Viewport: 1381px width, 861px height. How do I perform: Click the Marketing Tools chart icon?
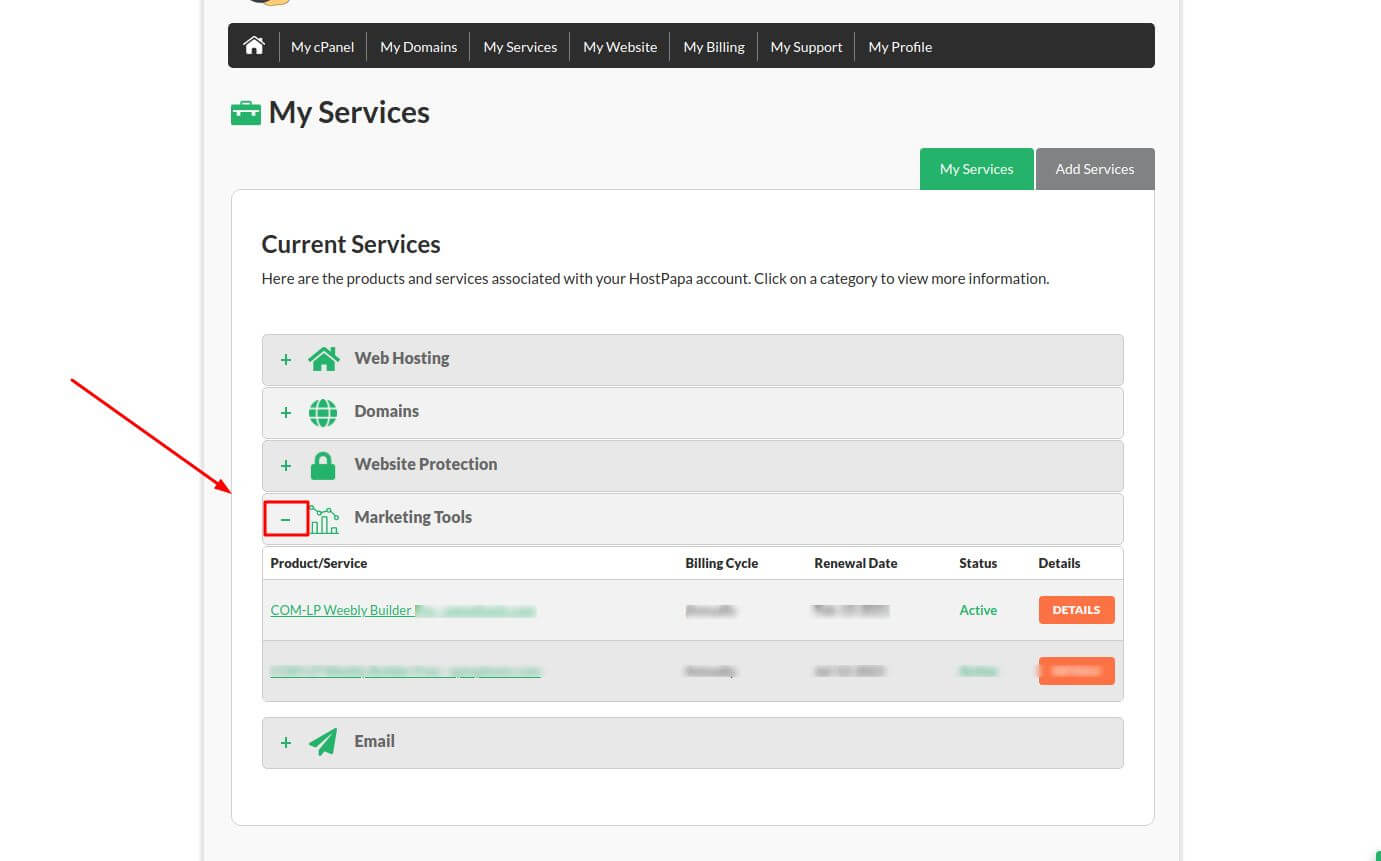(x=324, y=519)
